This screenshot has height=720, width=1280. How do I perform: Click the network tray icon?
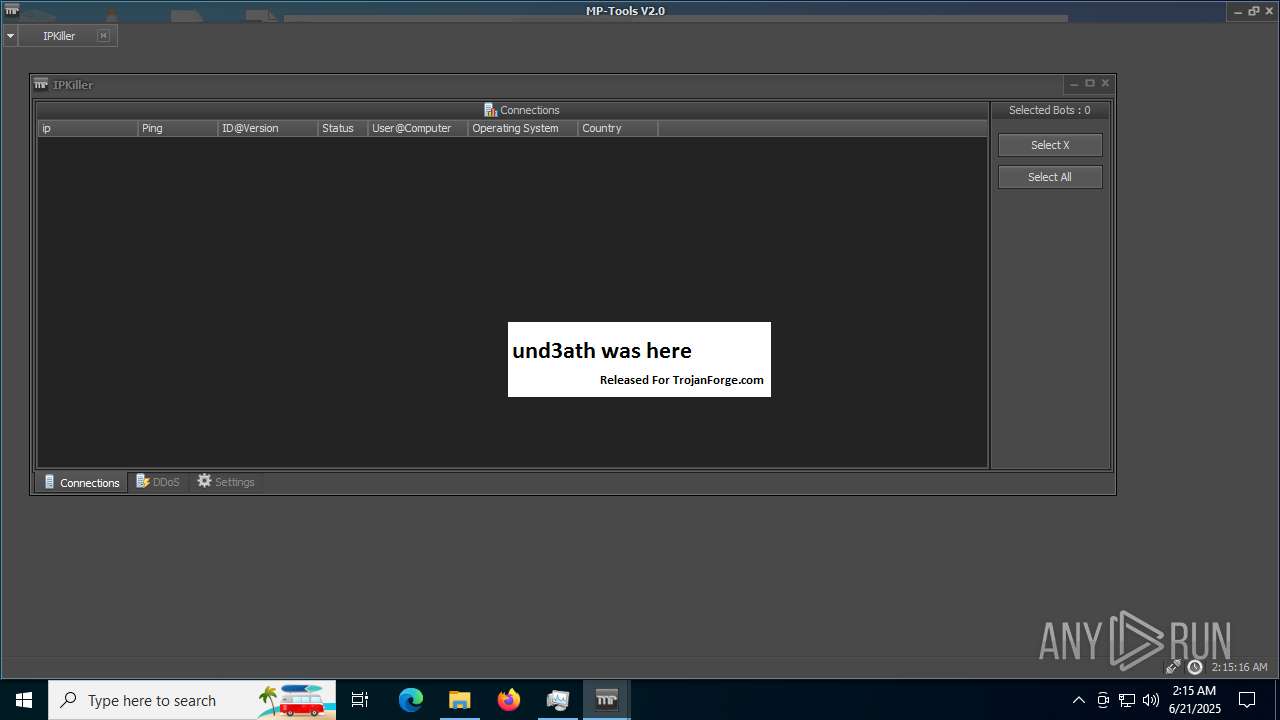pos(1127,700)
